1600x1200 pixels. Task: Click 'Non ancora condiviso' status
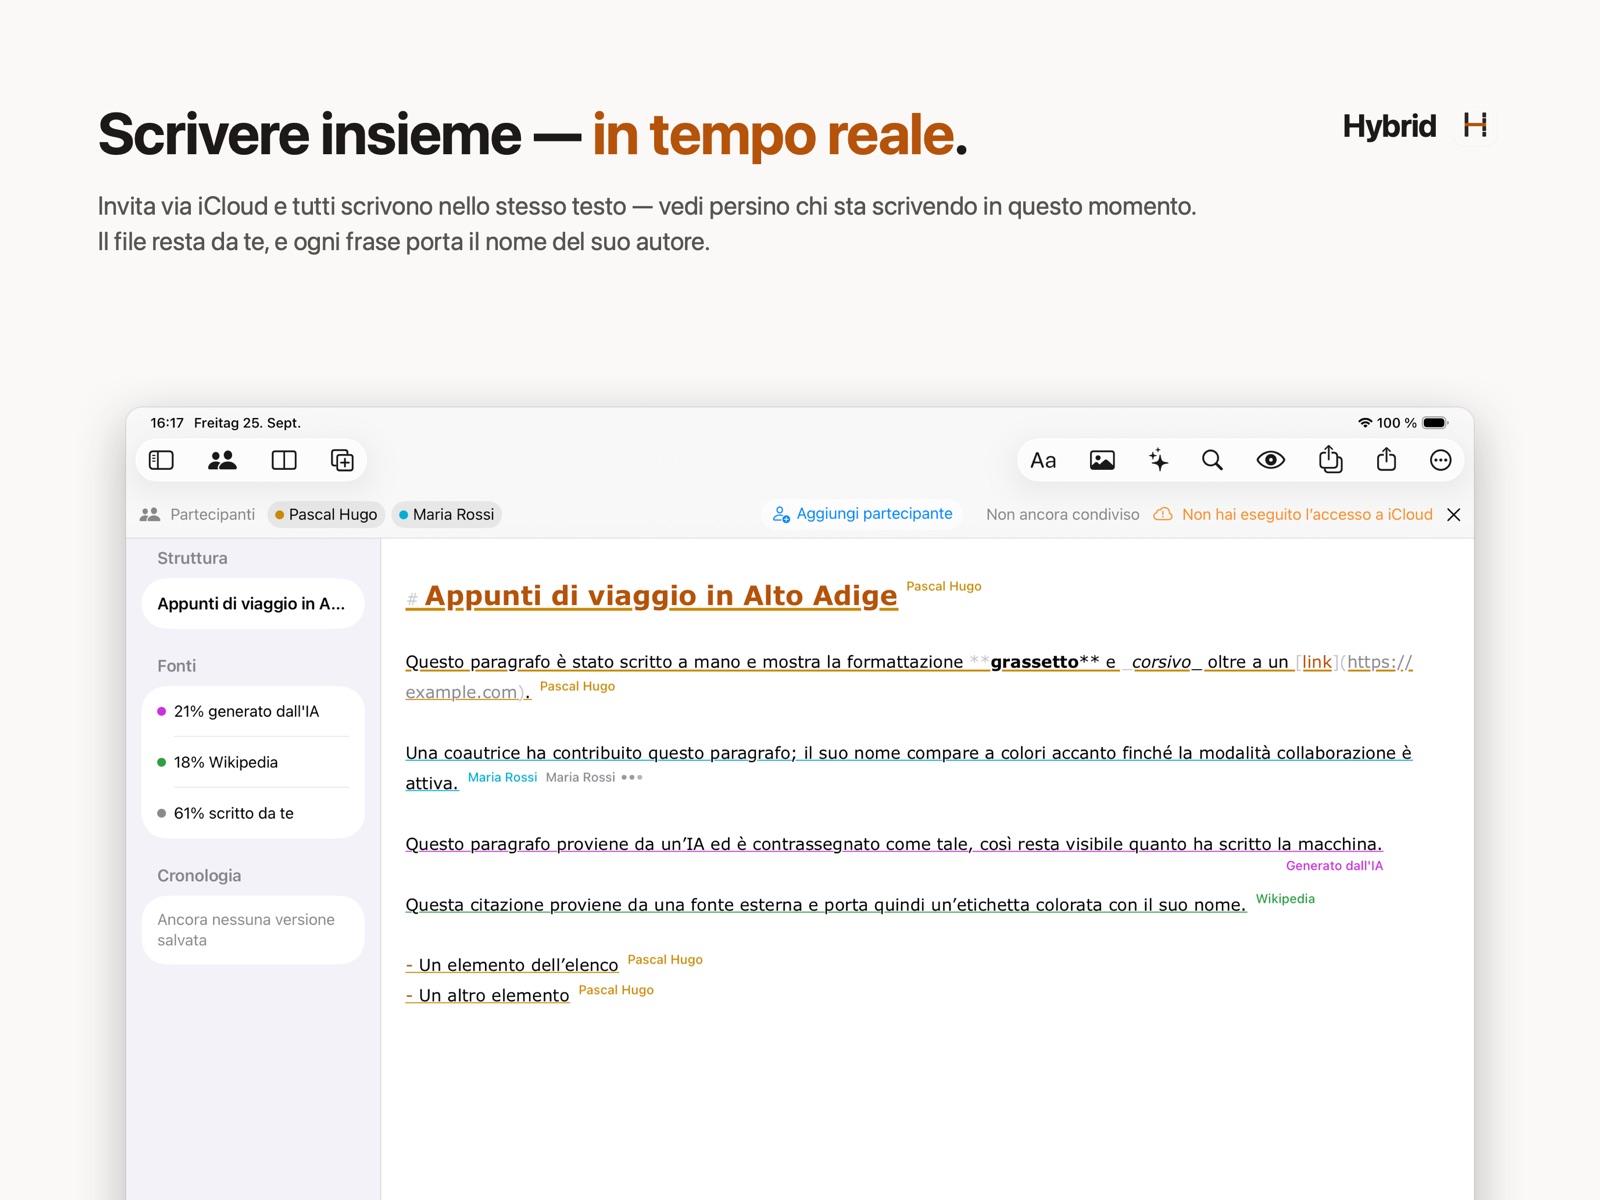(1062, 514)
